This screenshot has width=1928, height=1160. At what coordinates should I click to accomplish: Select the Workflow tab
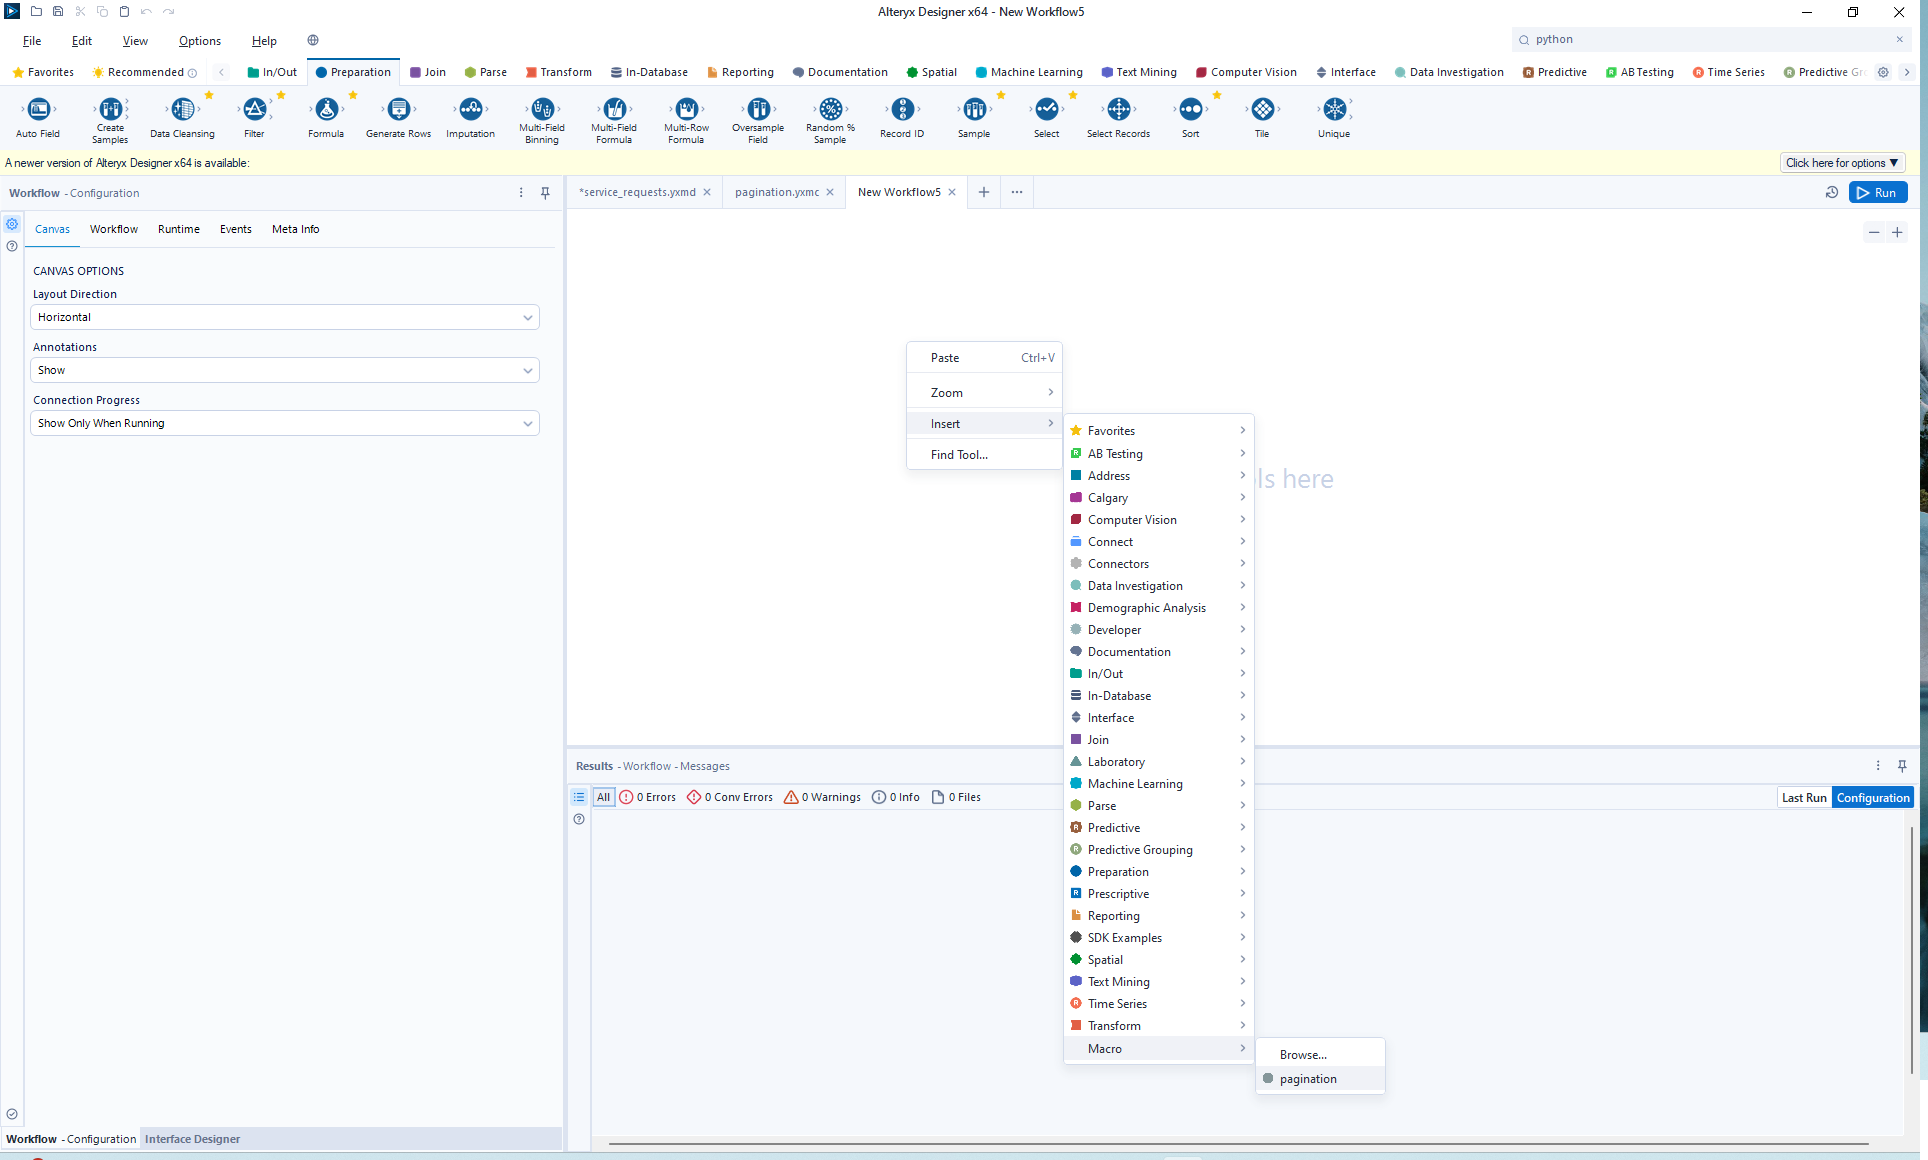pos(113,229)
